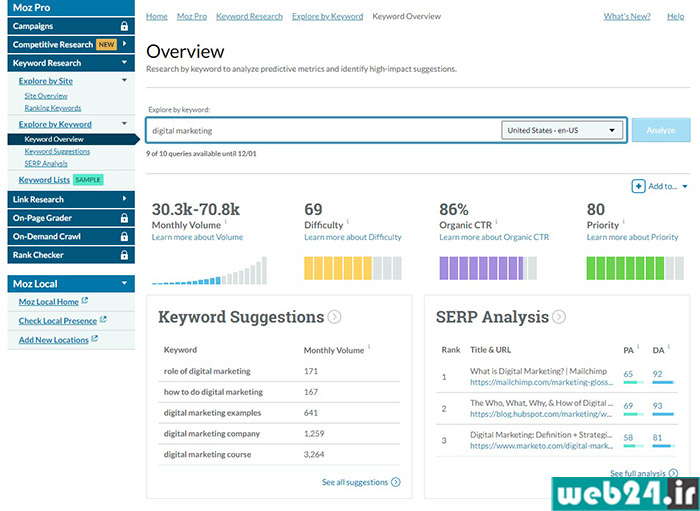Image resolution: width=700 pixels, height=511 pixels.
Task: Go to Explore by Keyword breadcrumb link
Action: pos(328,17)
